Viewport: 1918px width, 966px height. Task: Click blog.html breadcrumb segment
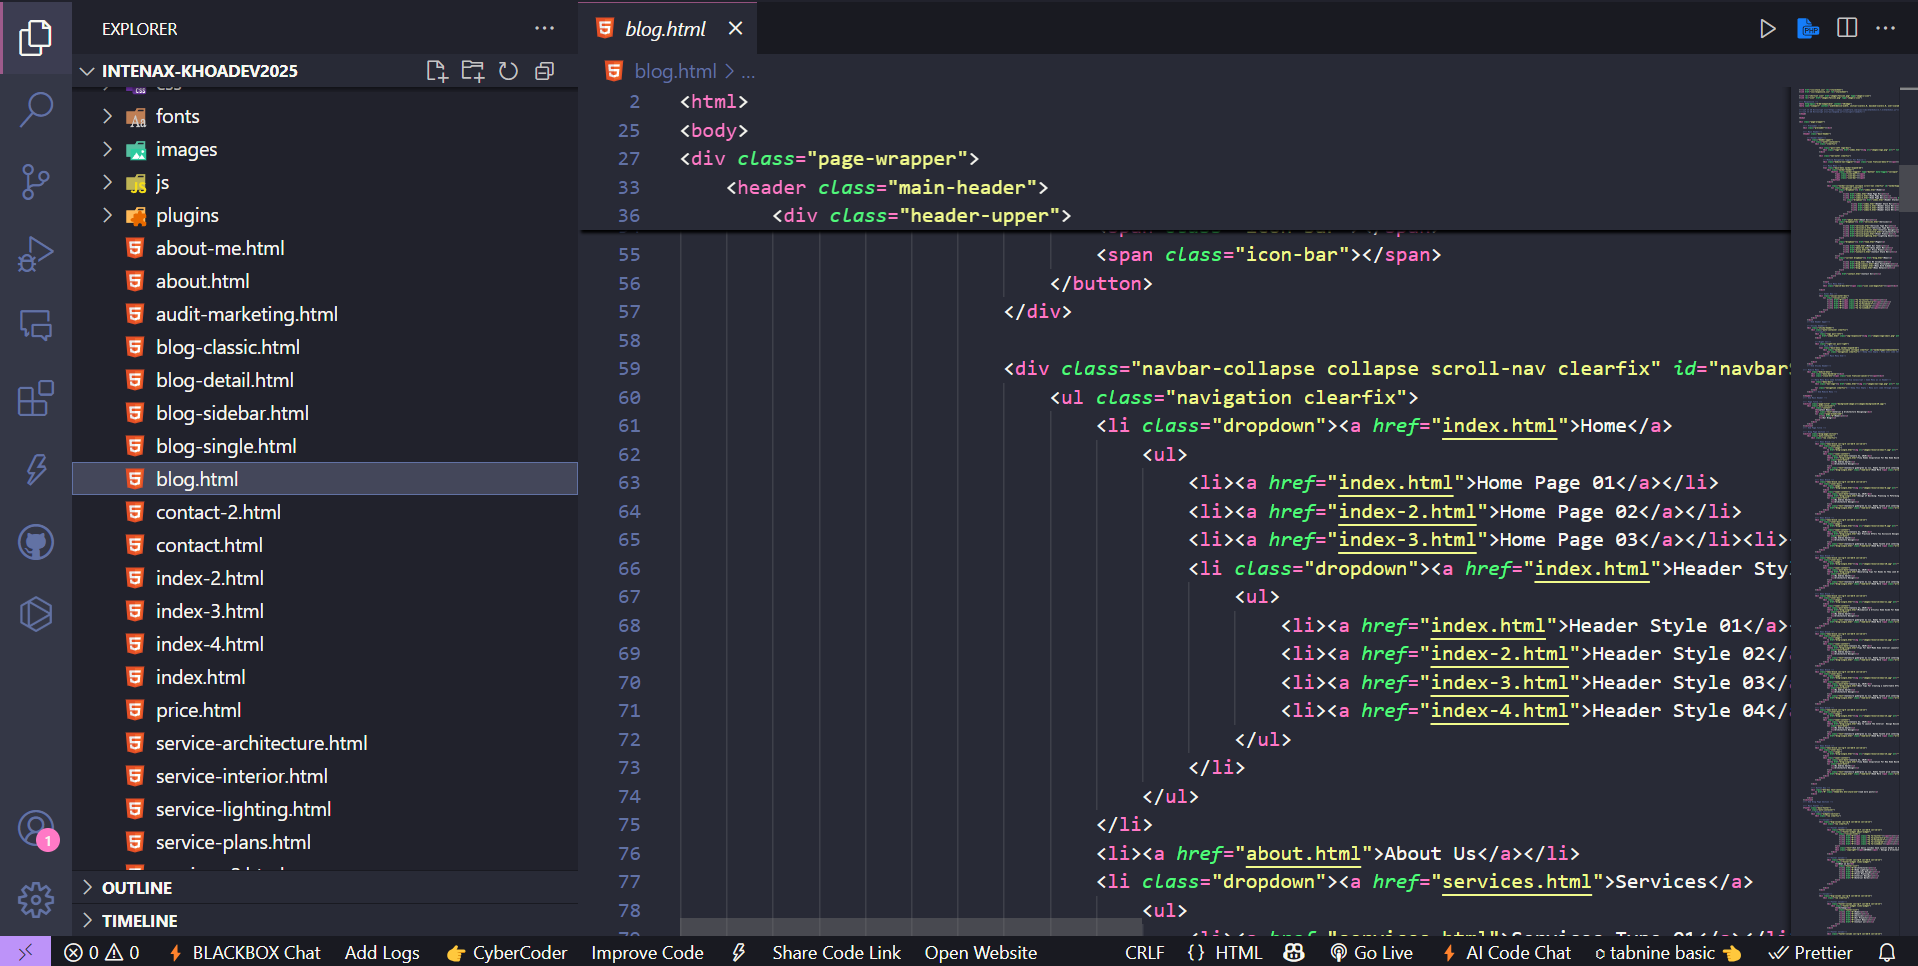(675, 71)
